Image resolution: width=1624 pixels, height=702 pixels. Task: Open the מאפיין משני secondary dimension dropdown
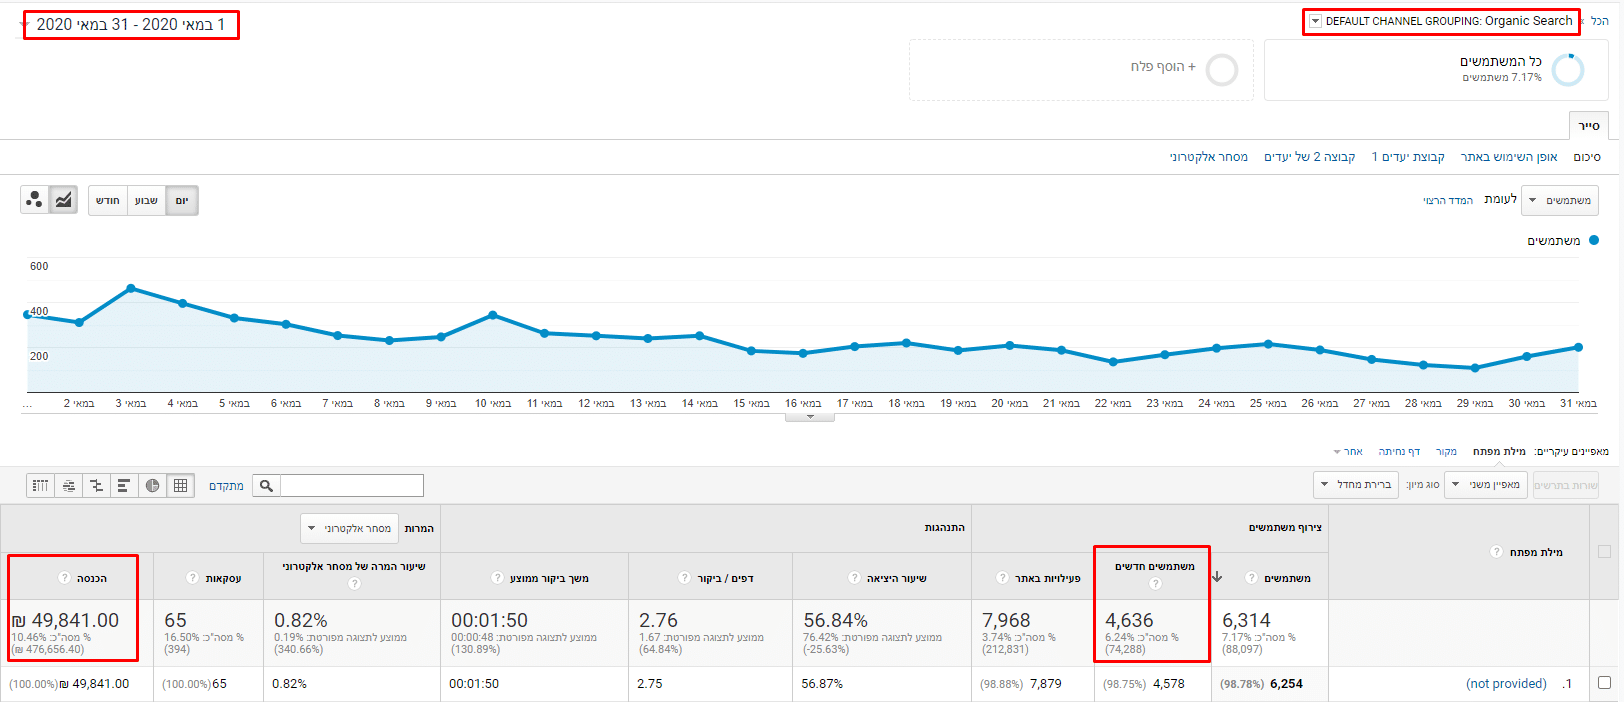tap(1486, 485)
